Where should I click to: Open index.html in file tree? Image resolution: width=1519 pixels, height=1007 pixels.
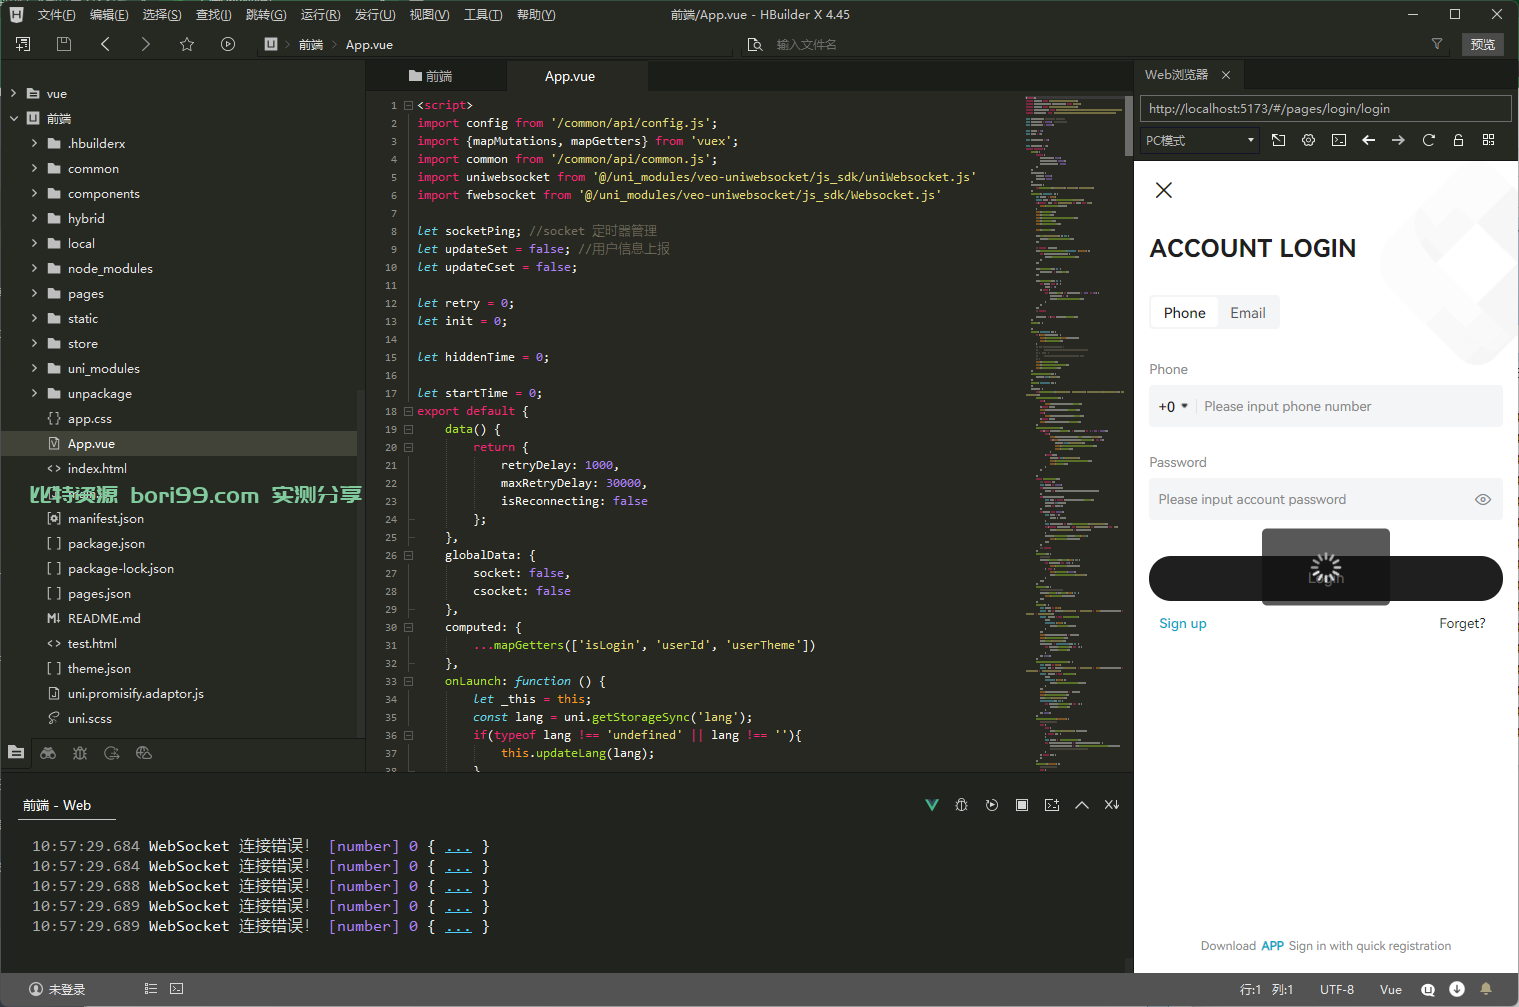click(x=97, y=468)
